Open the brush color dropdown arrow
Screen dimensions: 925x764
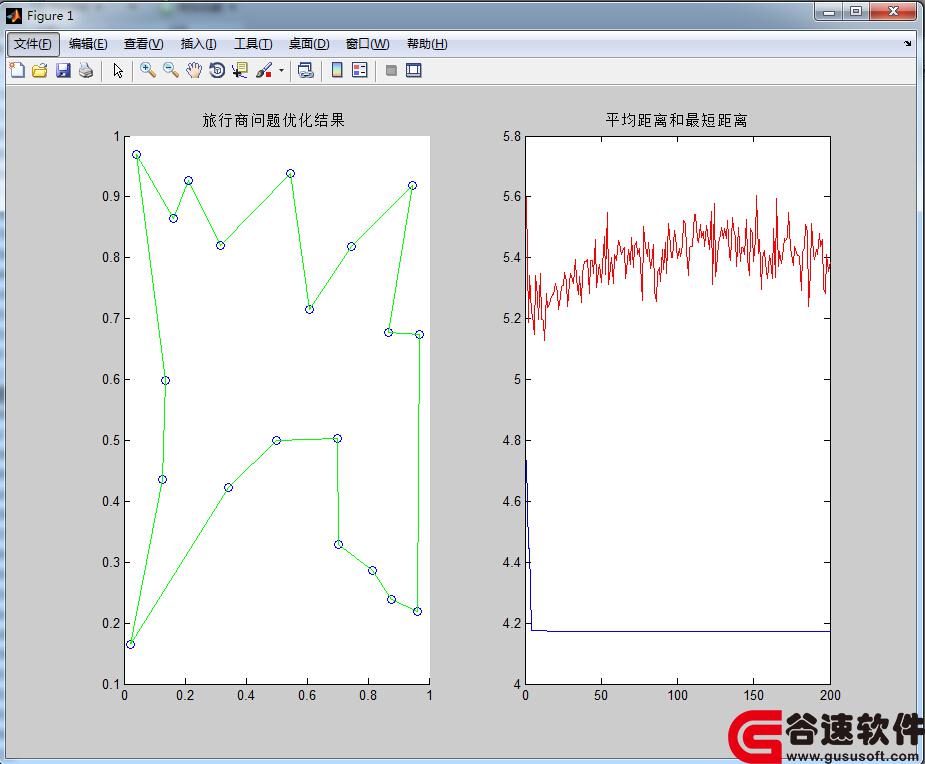click(x=281, y=71)
